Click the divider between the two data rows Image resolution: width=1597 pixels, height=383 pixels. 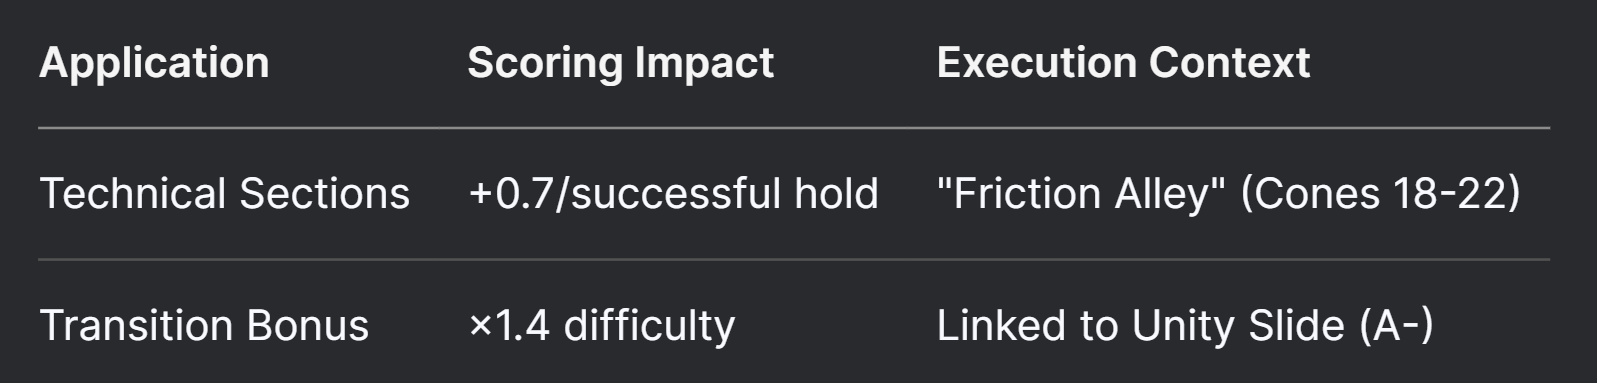[x=794, y=260]
